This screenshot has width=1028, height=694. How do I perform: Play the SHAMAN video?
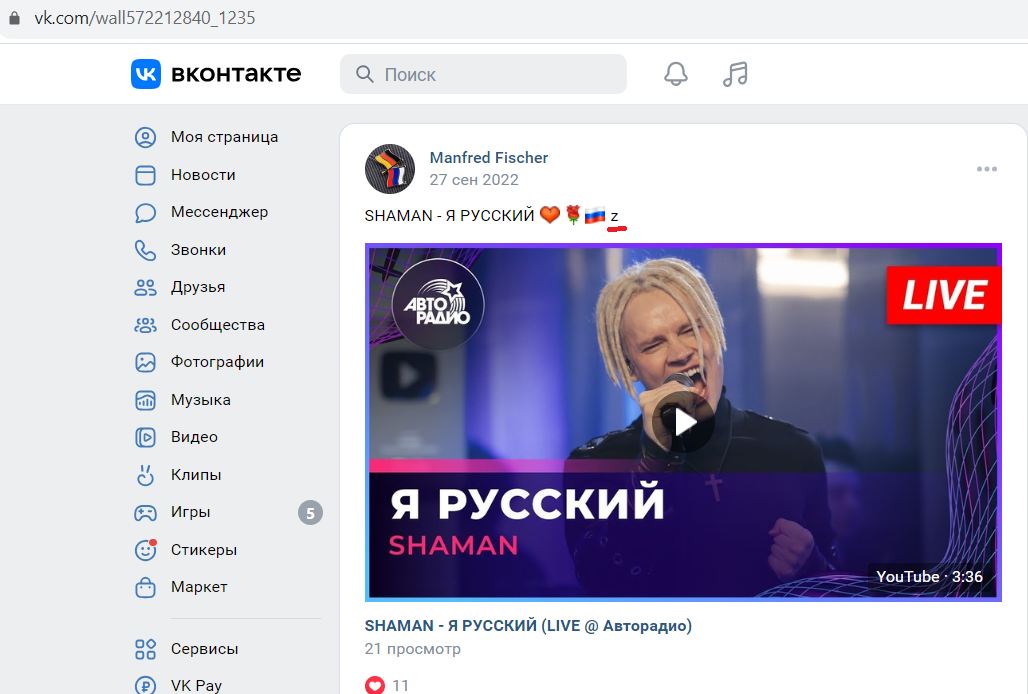click(683, 422)
